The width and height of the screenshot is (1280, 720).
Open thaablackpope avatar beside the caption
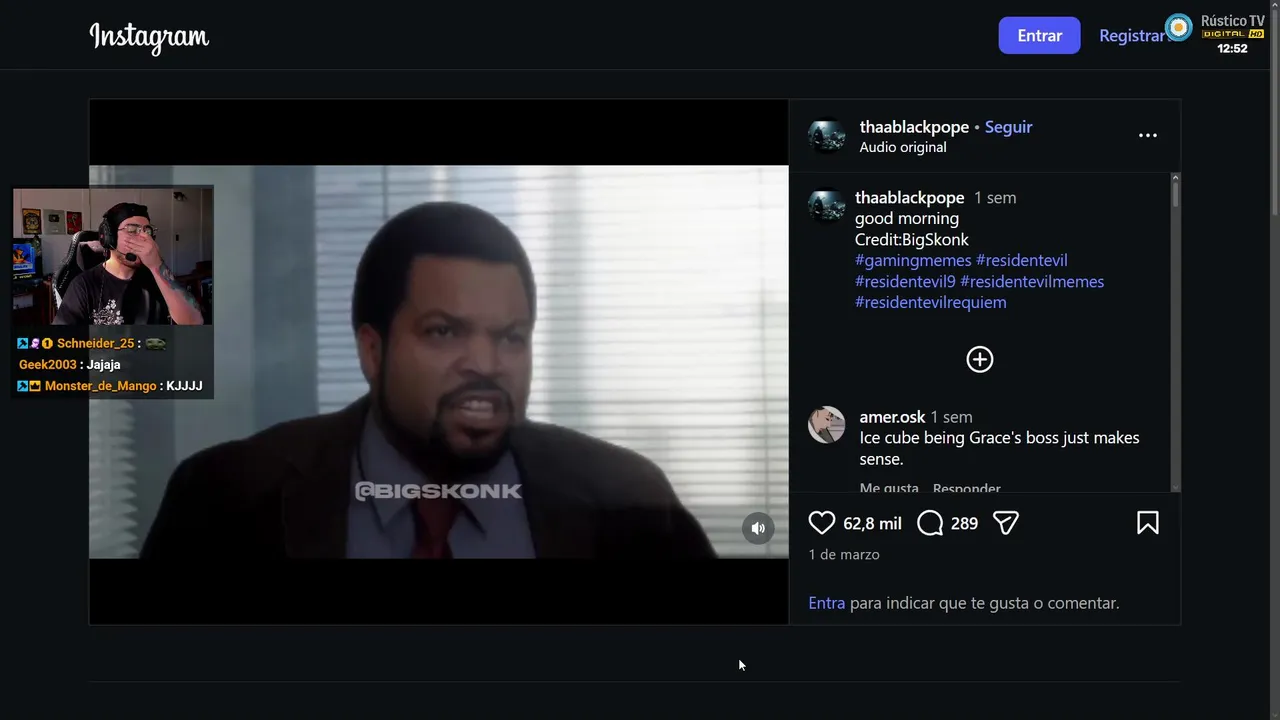827,206
